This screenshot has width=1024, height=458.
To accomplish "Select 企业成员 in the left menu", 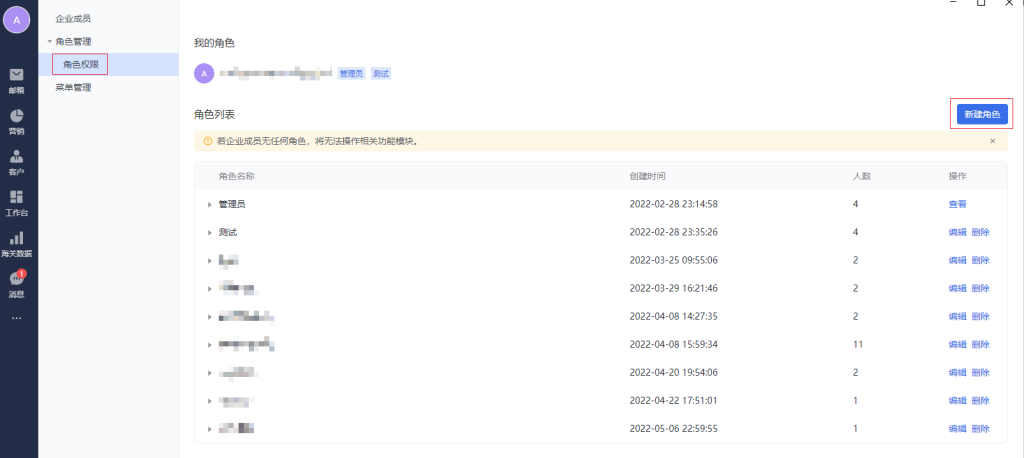I will 78,19.
